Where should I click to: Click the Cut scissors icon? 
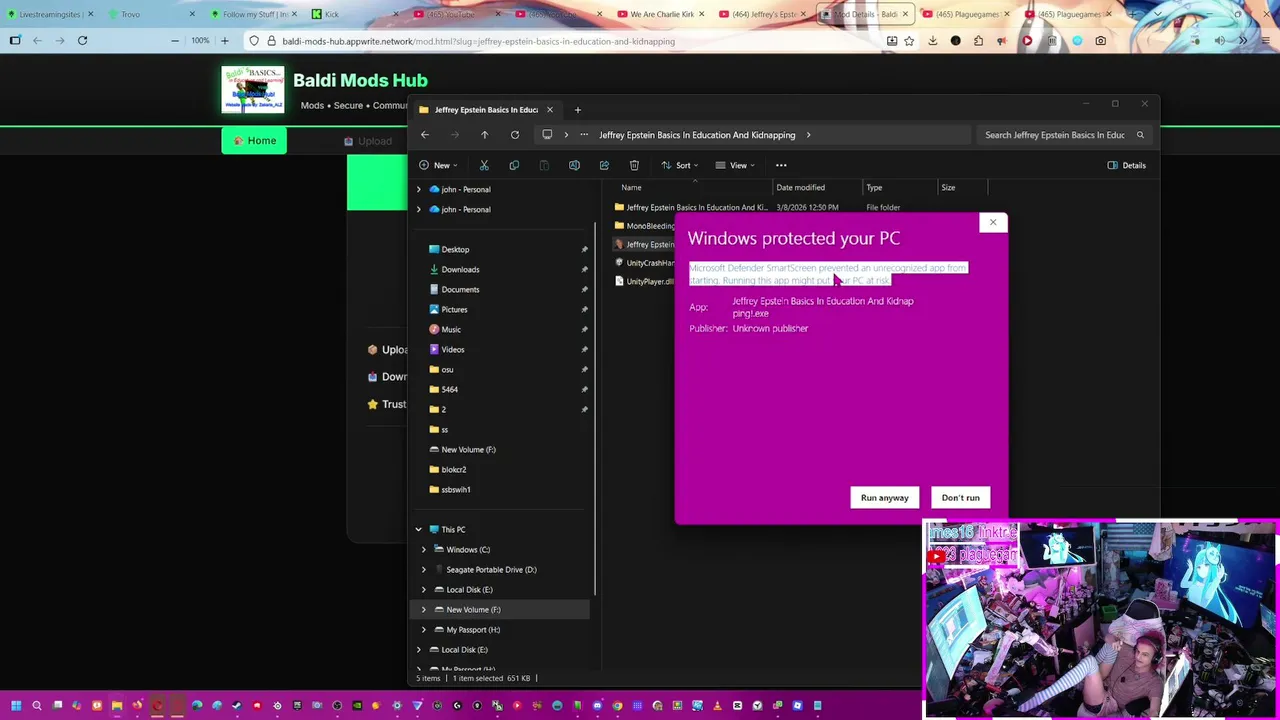click(x=484, y=165)
